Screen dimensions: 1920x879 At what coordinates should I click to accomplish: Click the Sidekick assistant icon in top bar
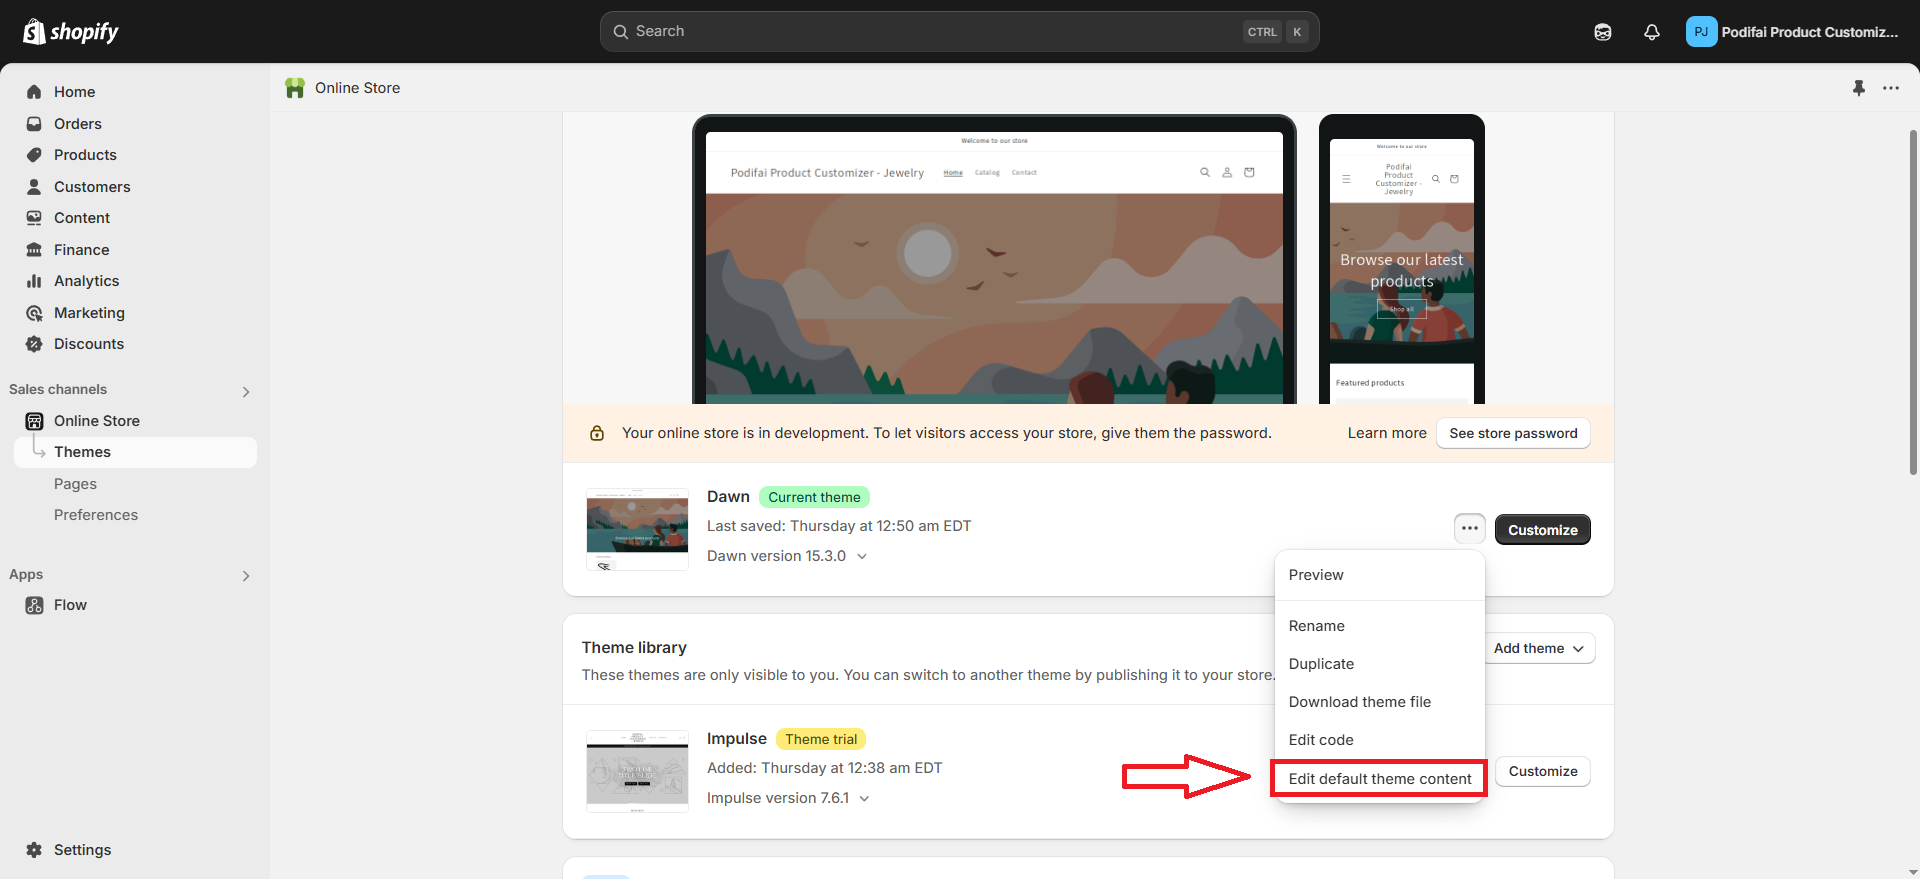(1602, 32)
